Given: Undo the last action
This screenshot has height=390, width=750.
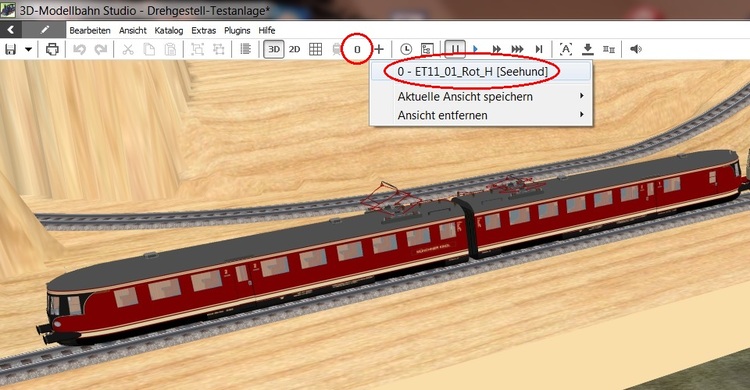Looking at the screenshot, I should (x=79, y=49).
